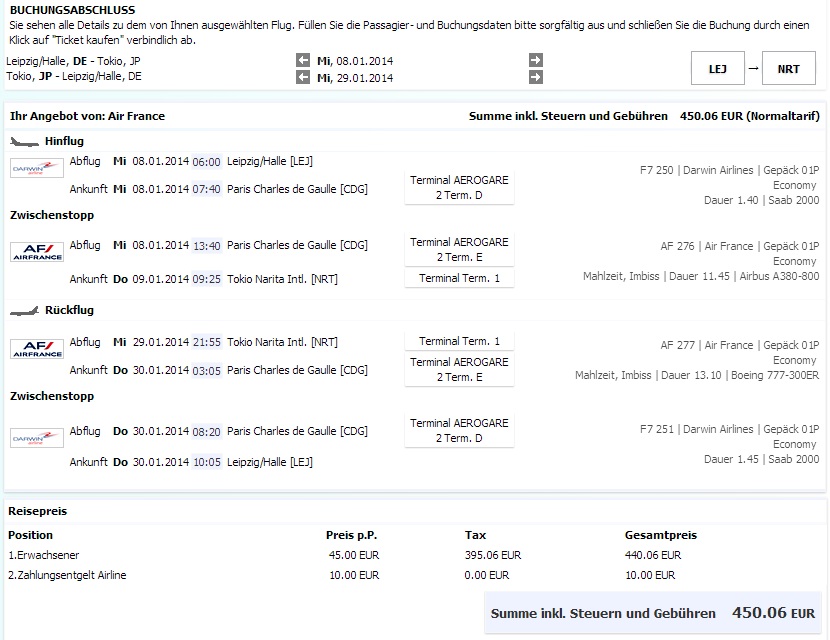Click Darwin Airlines logo for flight F7 251
830x640 pixels.
(x=37, y=438)
